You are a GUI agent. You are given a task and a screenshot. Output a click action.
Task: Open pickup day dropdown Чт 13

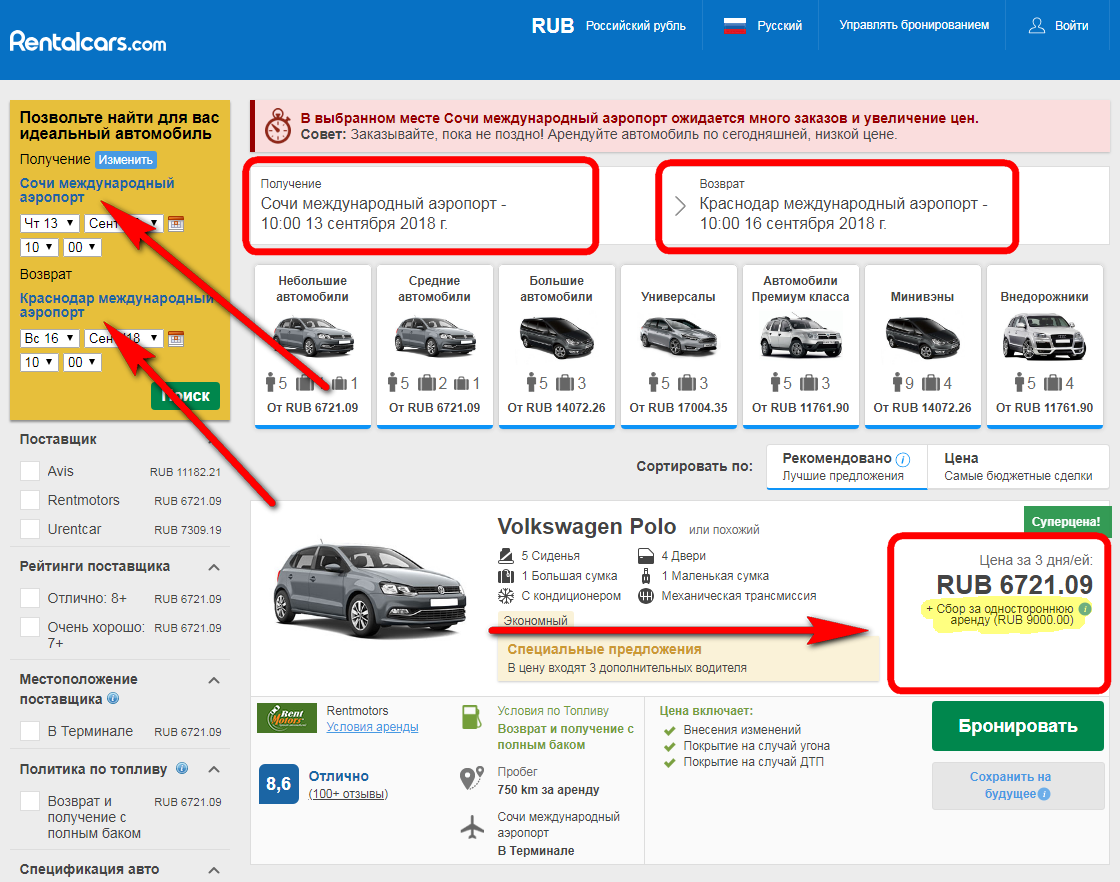tap(49, 224)
